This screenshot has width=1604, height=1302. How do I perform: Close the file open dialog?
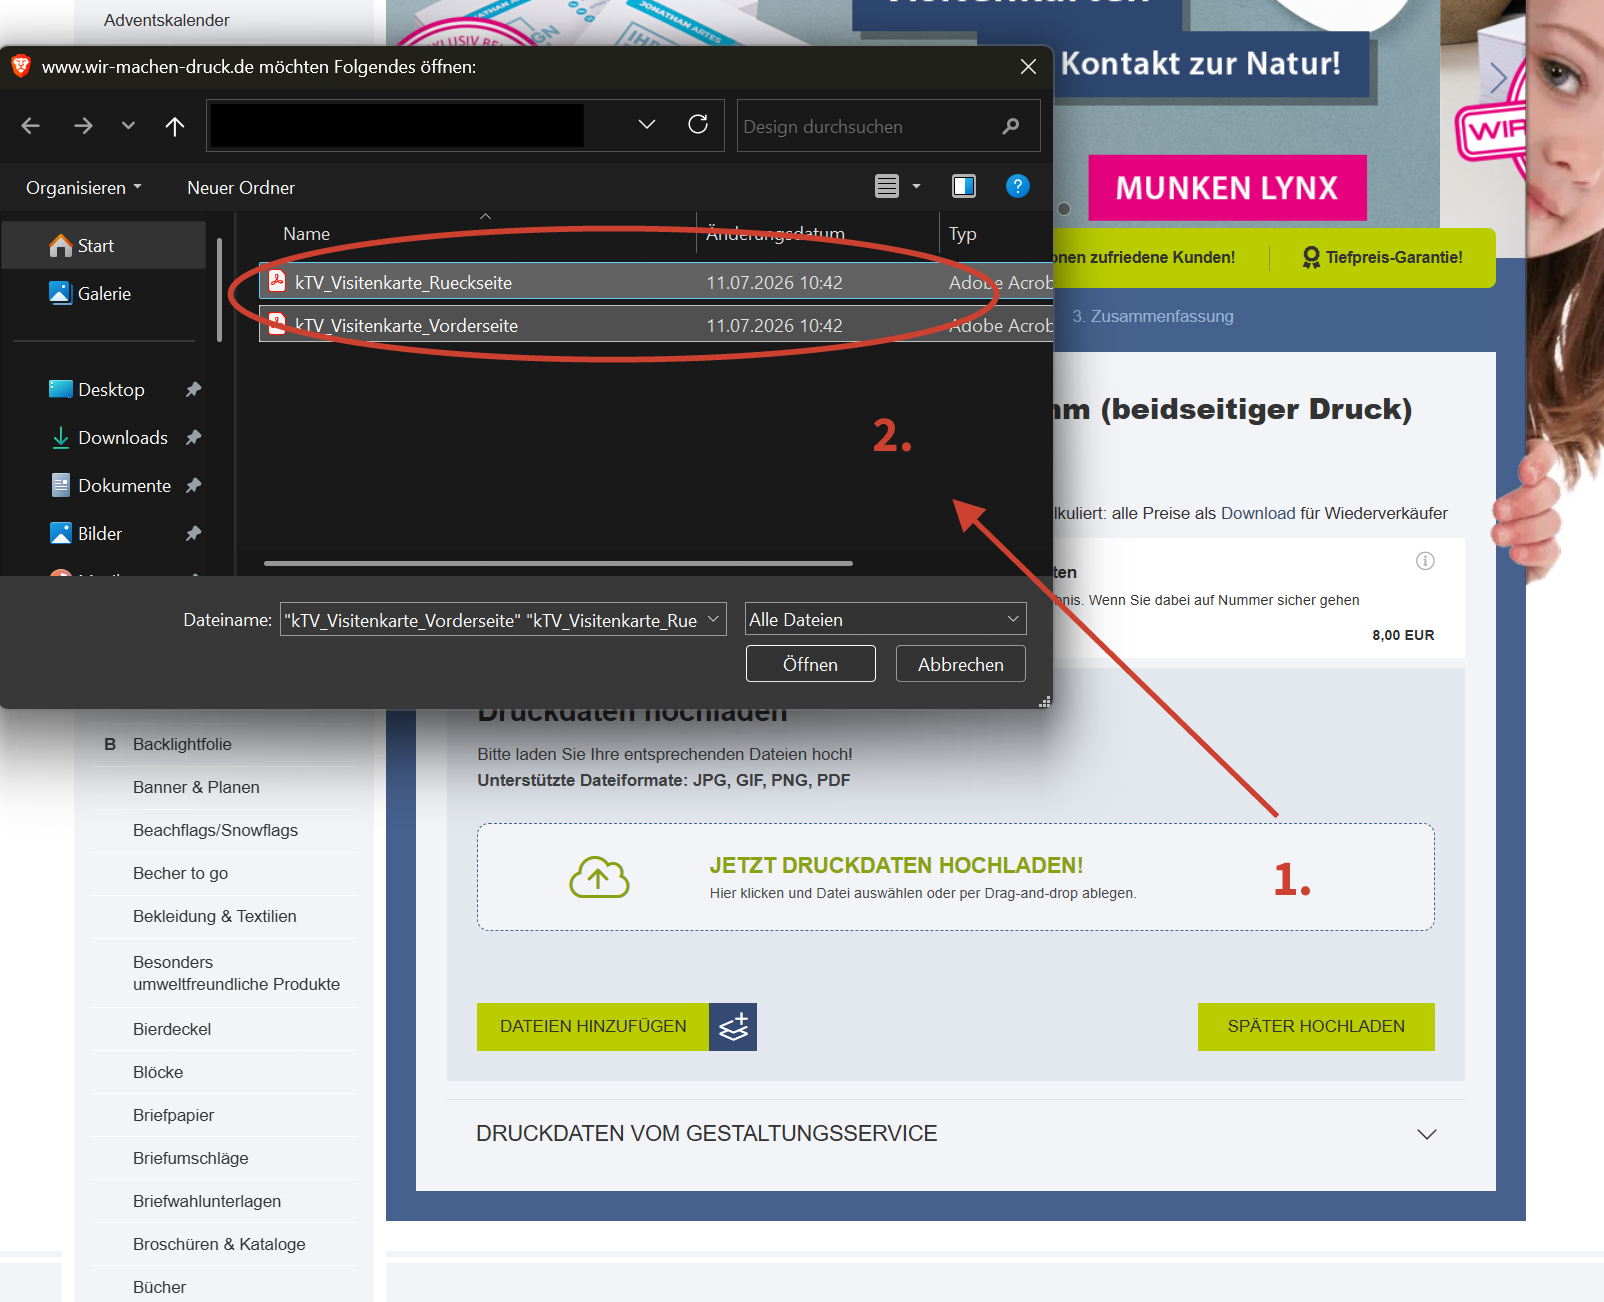click(x=1028, y=67)
